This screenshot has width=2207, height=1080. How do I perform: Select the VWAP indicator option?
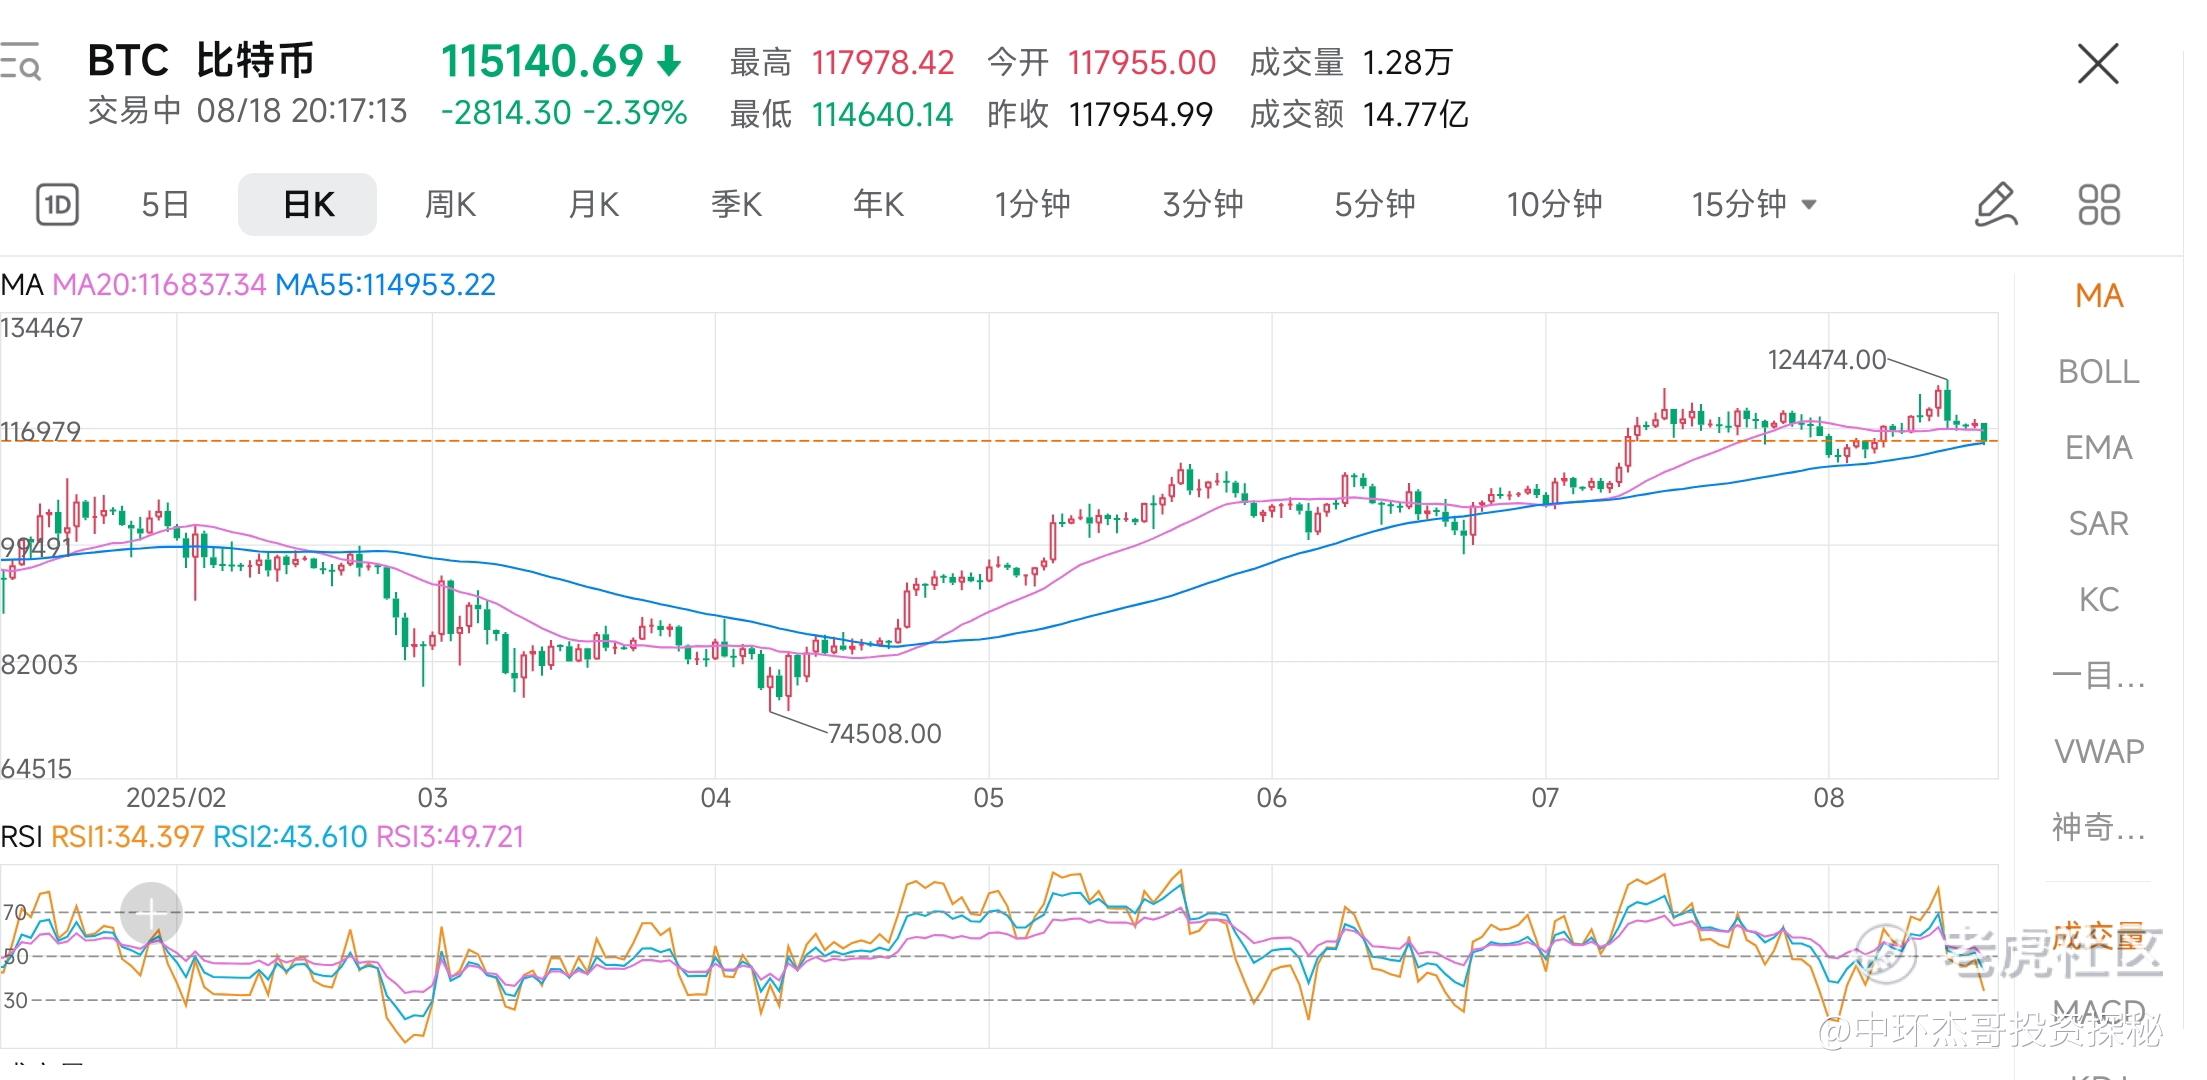click(2098, 751)
